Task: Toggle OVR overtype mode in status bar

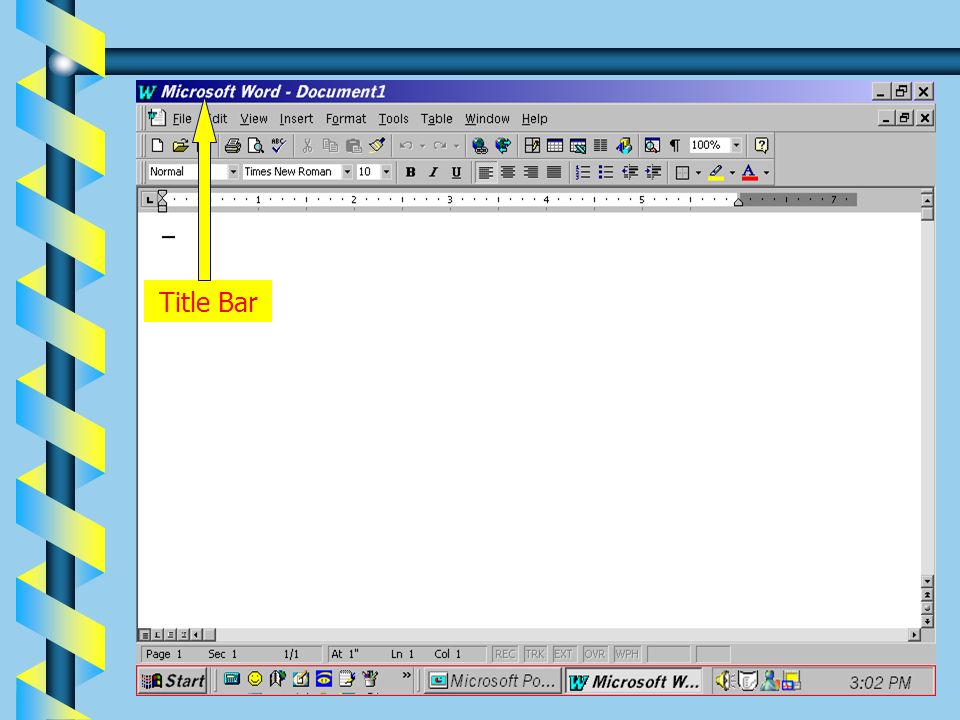Action: pos(594,654)
